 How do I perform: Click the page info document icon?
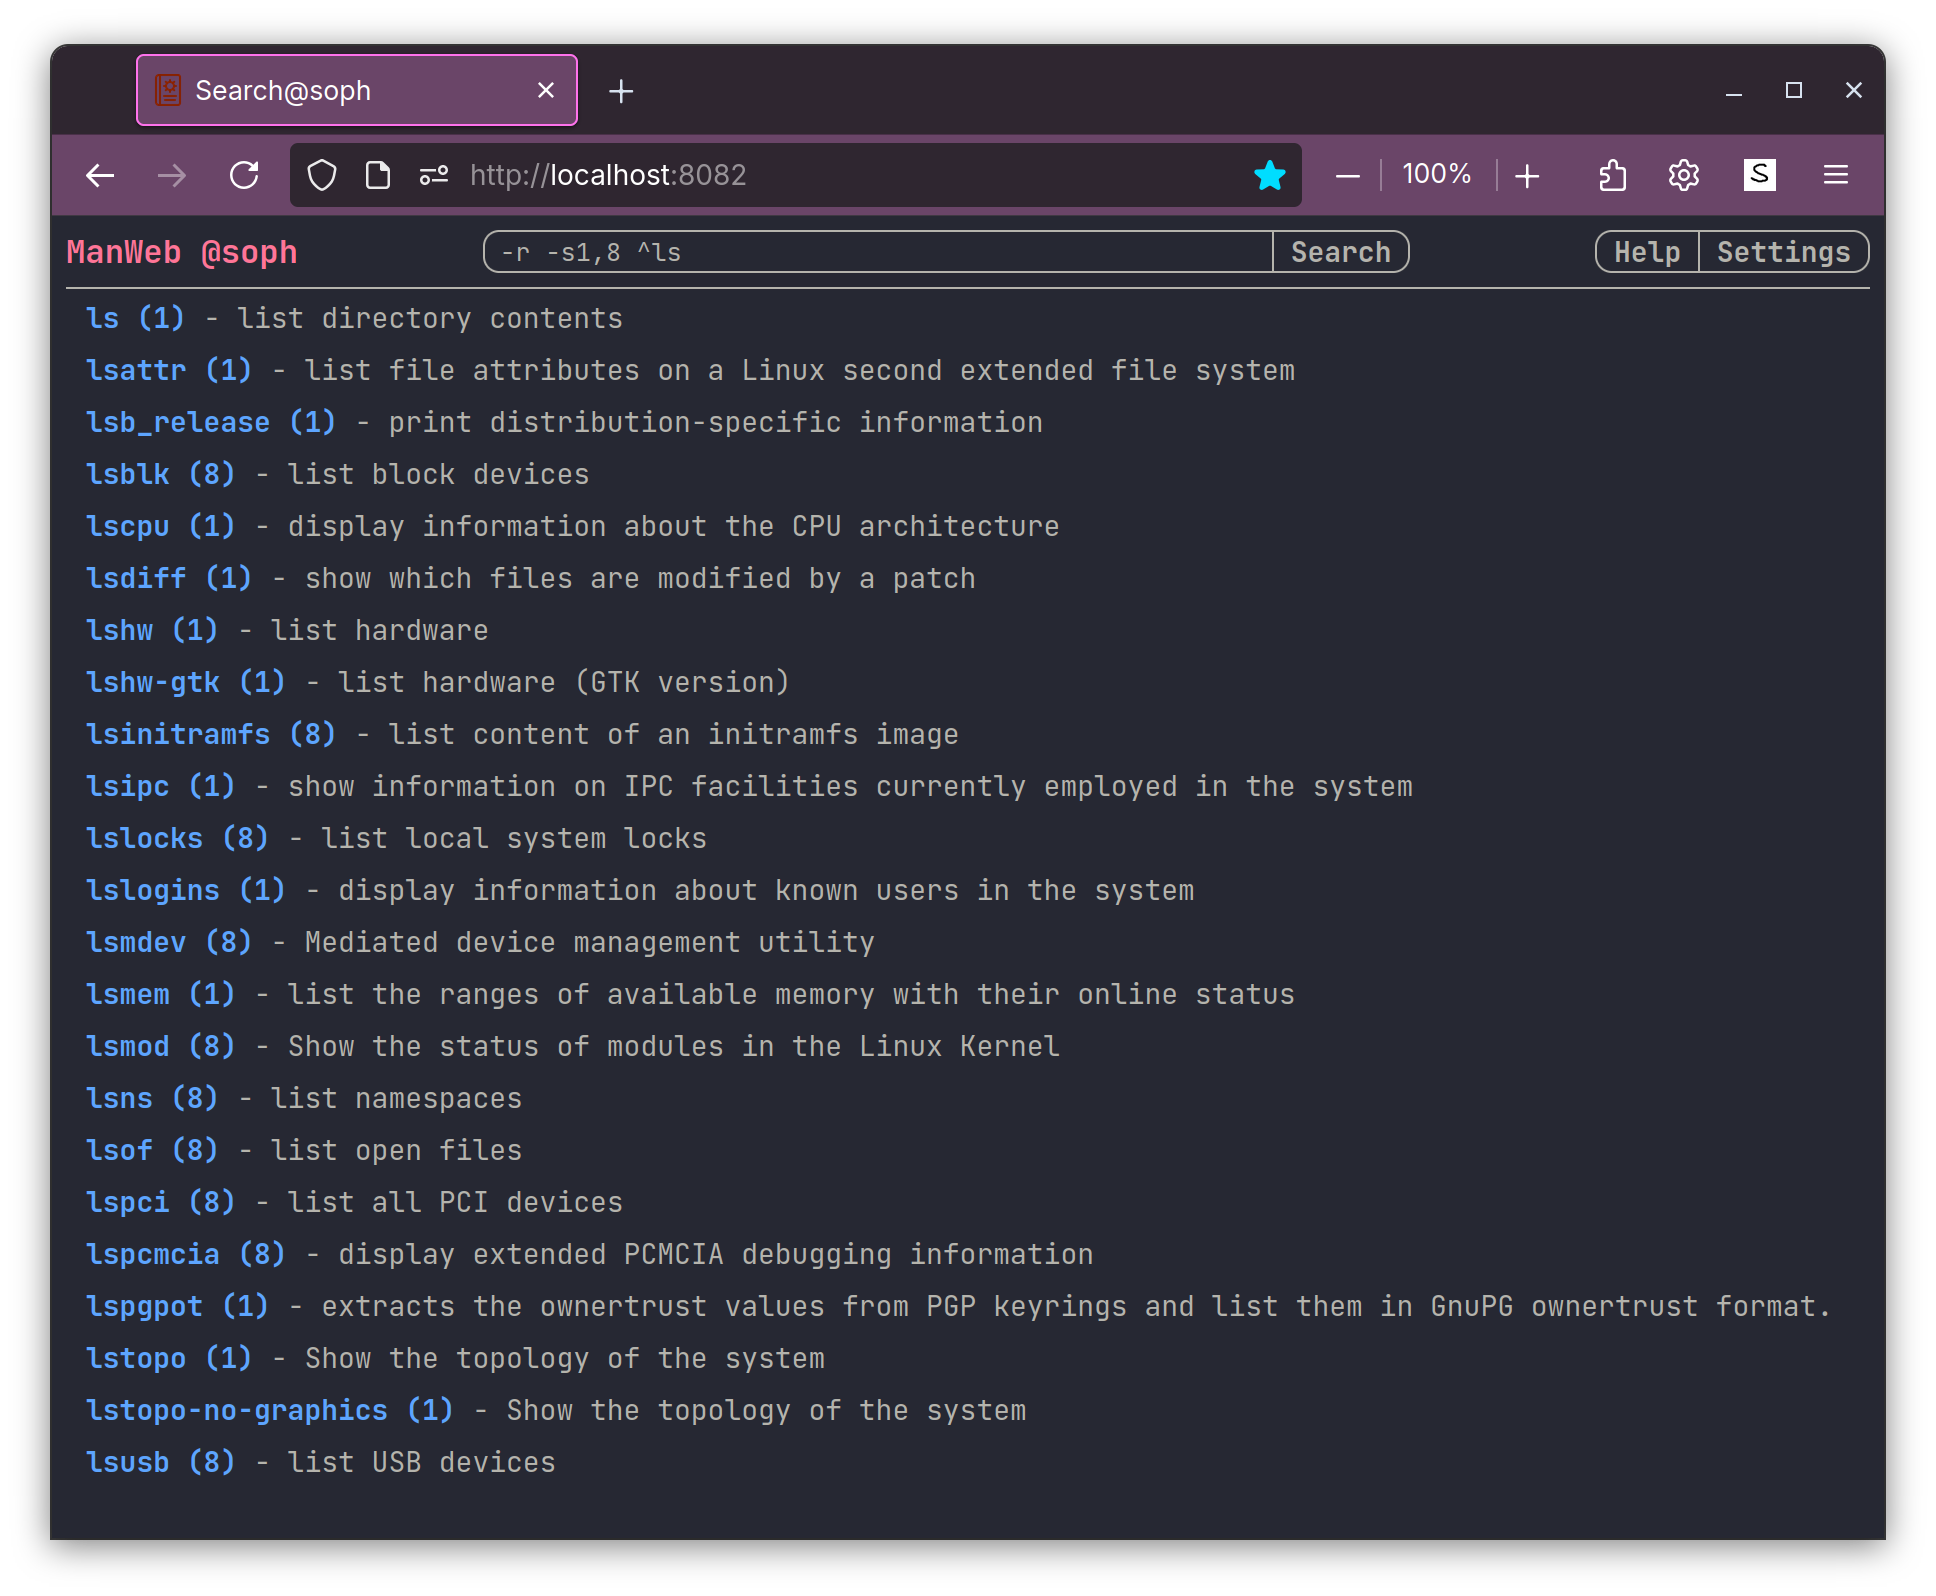pyautogui.click(x=378, y=176)
